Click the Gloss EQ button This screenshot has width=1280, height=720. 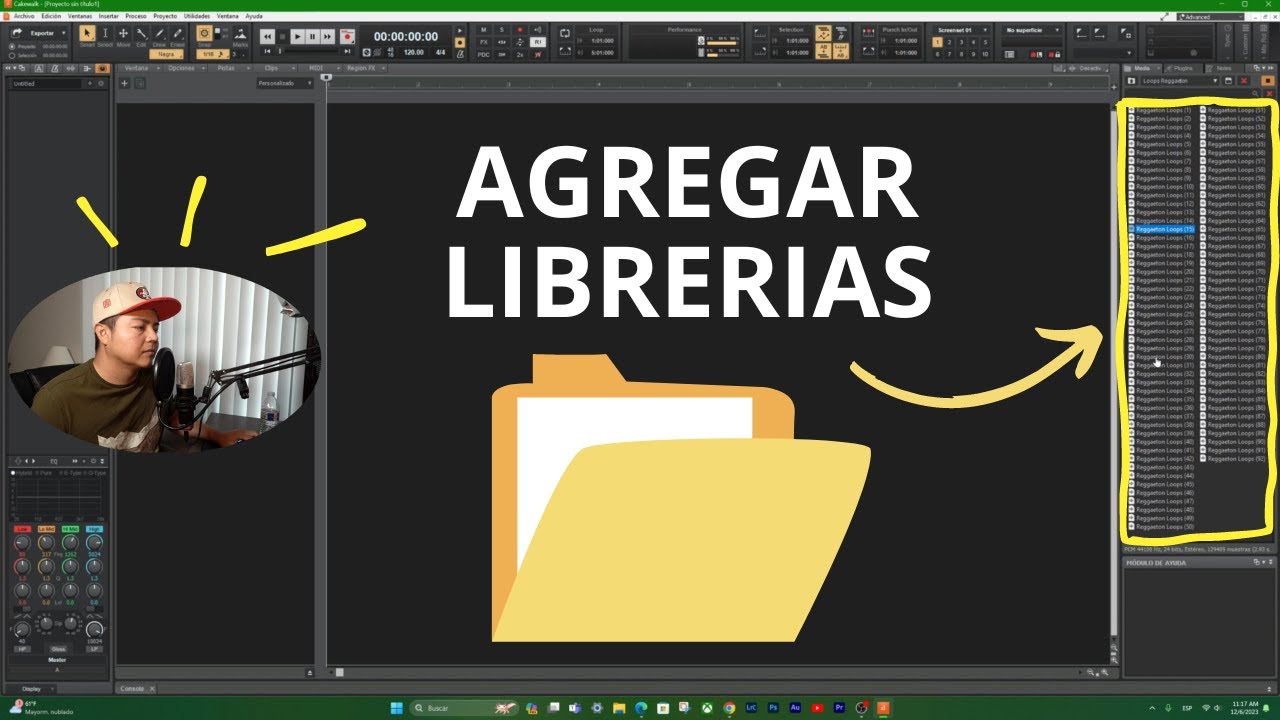click(x=58, y=649)
